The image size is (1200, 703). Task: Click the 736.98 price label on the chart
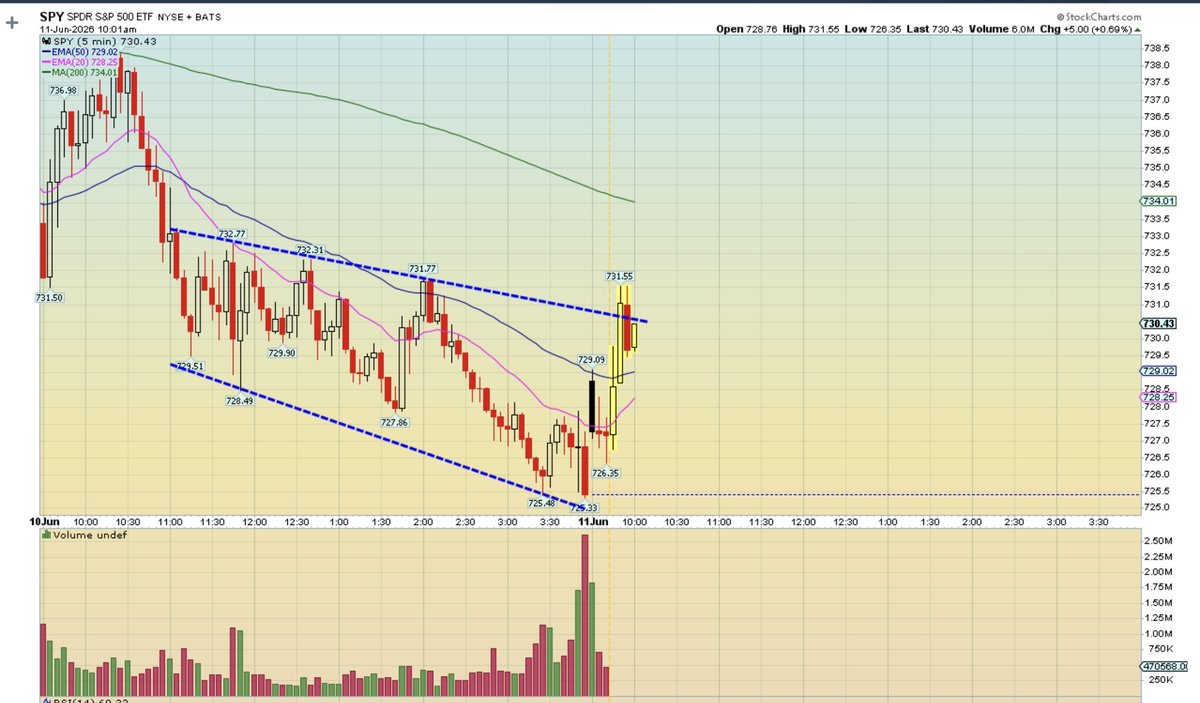coord(62,91)
